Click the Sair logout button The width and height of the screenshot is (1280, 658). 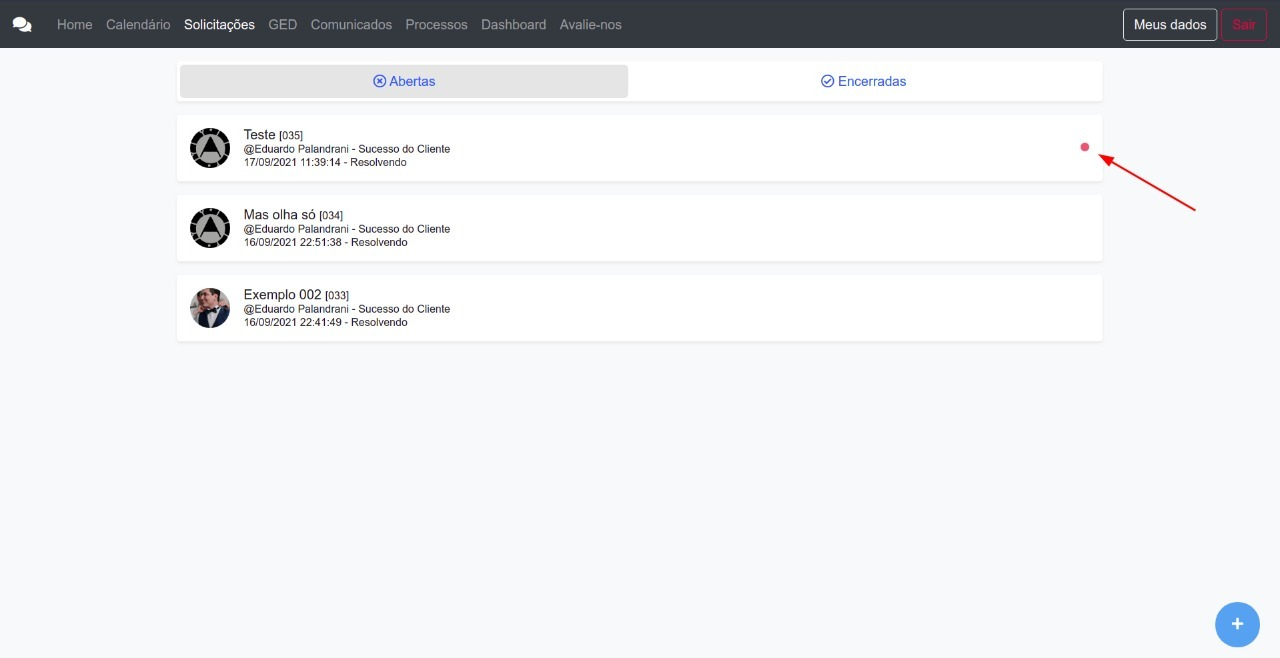tap(1243, 25)
